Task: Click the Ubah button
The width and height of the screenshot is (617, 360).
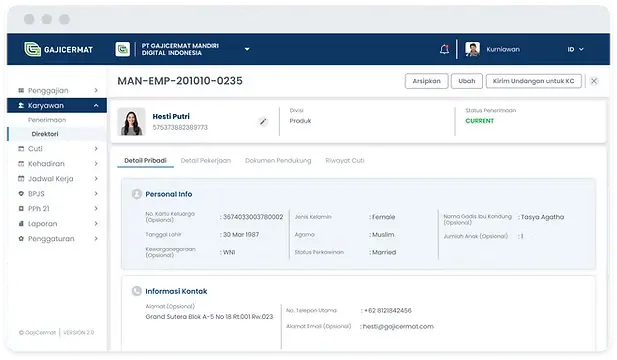Action: [467, 81]
